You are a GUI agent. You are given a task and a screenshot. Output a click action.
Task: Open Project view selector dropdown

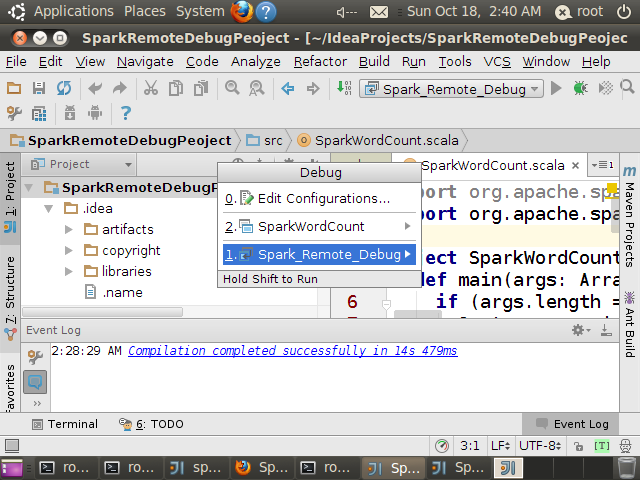click(81, 164)
